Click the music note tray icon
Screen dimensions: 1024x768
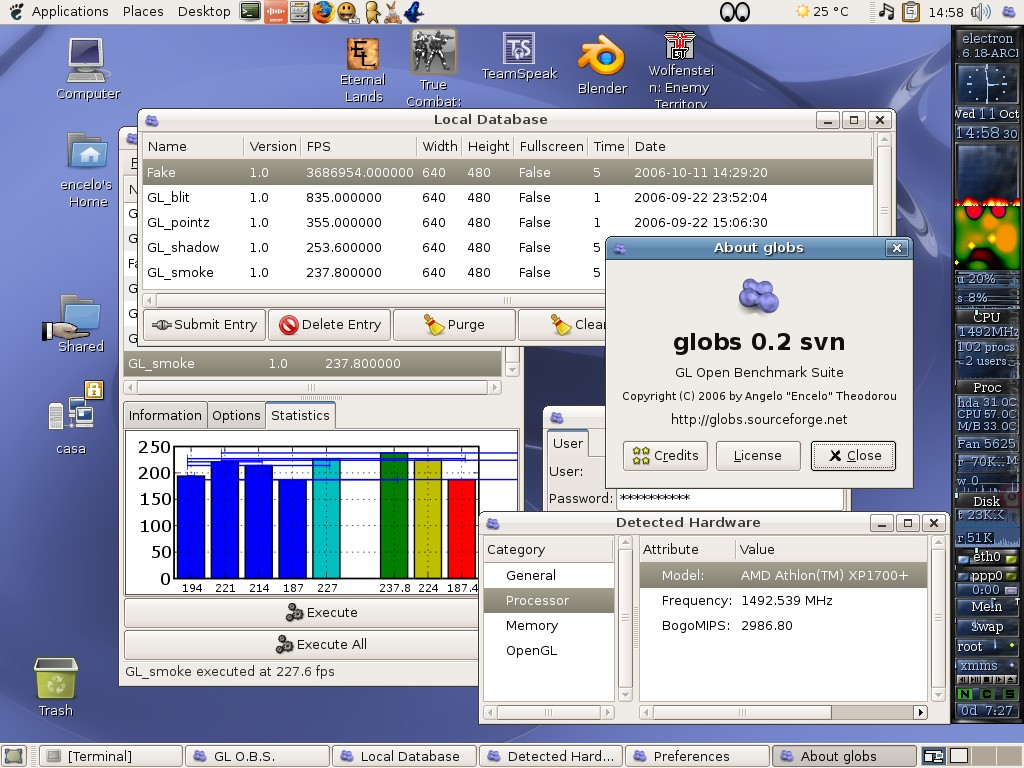click(886, 11)
